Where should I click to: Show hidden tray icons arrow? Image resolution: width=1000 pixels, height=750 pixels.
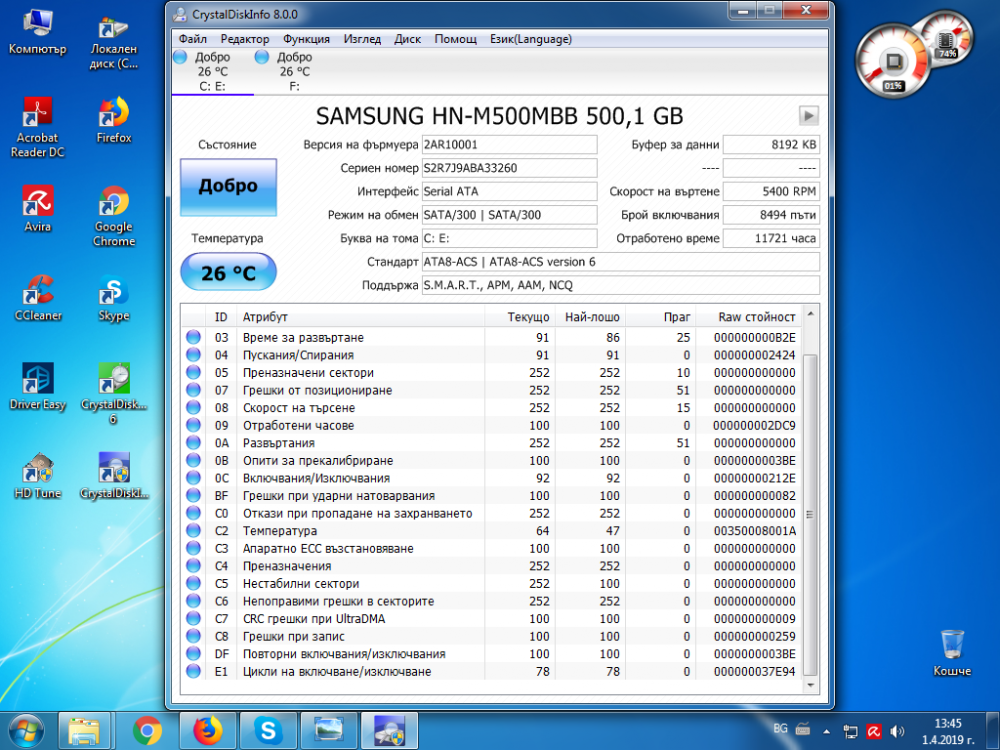click(827, 732)
